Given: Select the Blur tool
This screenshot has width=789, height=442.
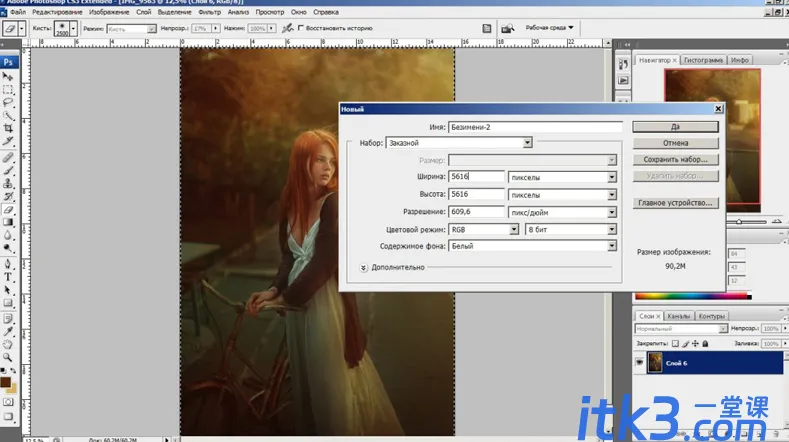Looking at the screenshot, I should pyautogui.click(x=8, y=236).
